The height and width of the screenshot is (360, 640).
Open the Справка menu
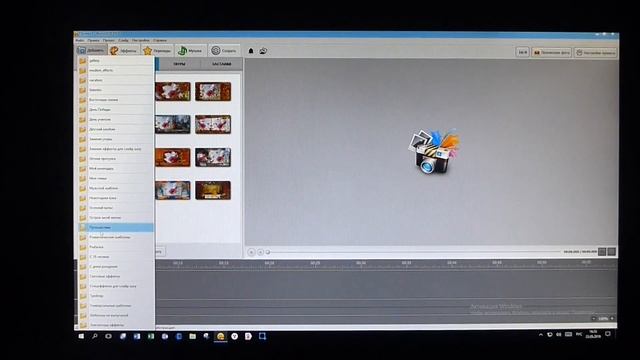(x=160, y=40)
